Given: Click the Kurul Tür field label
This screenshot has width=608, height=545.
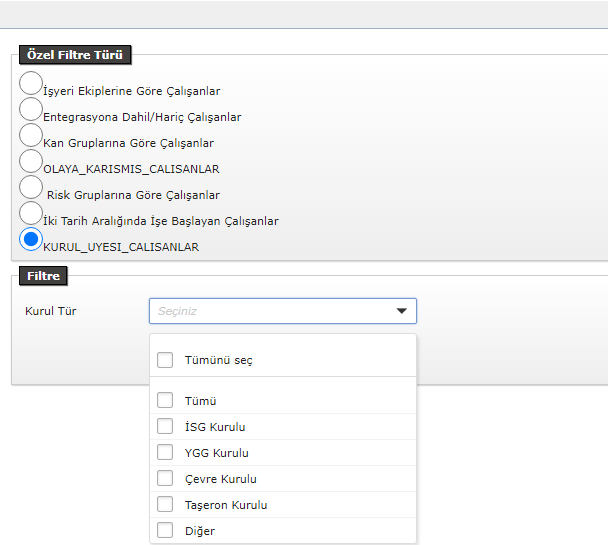Looking at the screenshot, I should [x=51, y=311].
